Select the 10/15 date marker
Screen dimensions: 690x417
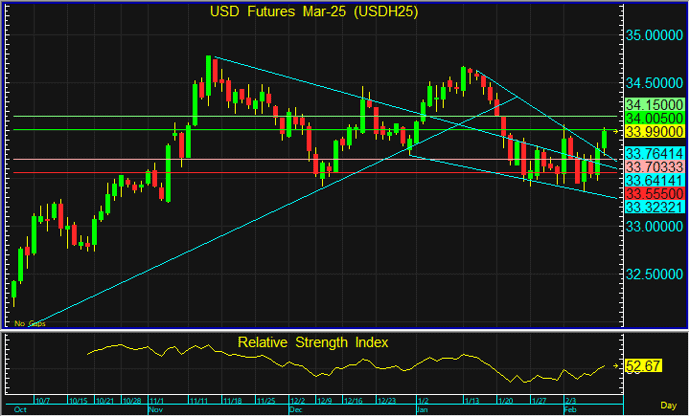click(x=78, y=401)
